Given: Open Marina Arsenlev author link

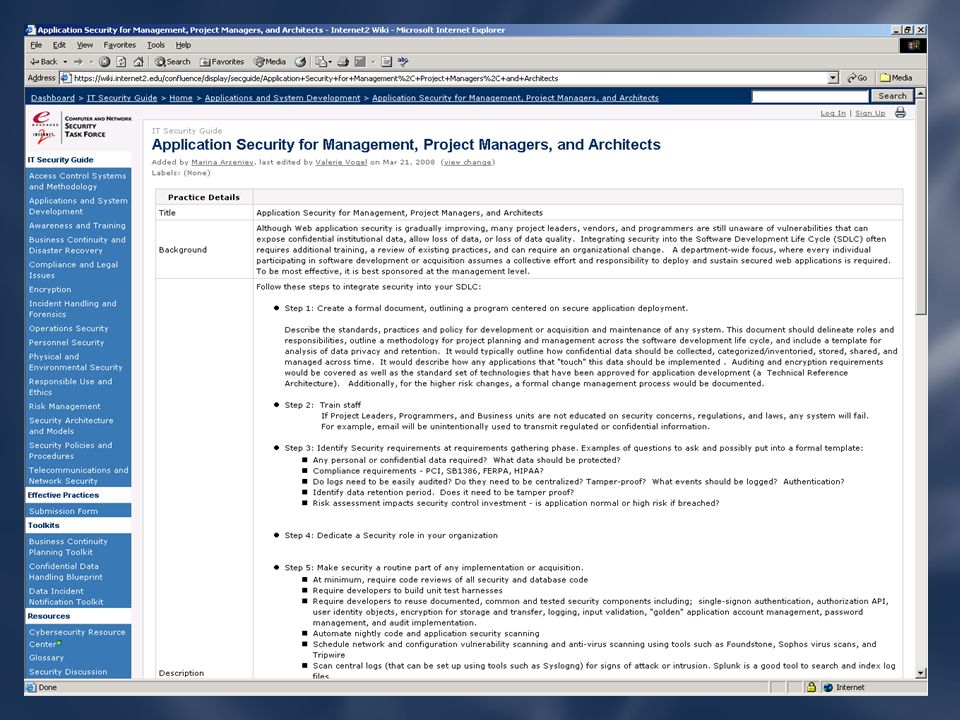Looking at the screenshot, I should (x=222, y=162).
